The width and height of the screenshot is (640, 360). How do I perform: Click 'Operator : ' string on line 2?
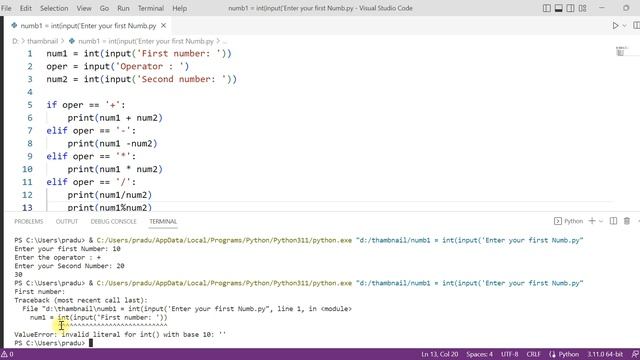[x=150, y=66]
